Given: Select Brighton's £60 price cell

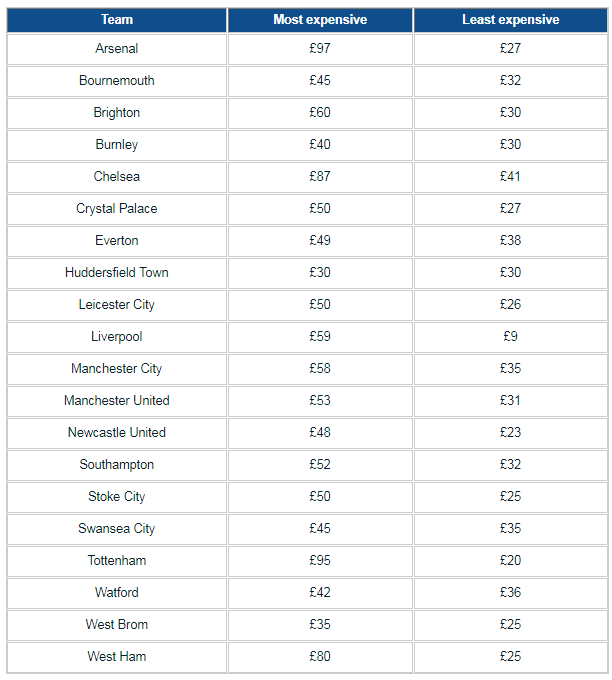Looking at the screenshot, I should 320,113.
